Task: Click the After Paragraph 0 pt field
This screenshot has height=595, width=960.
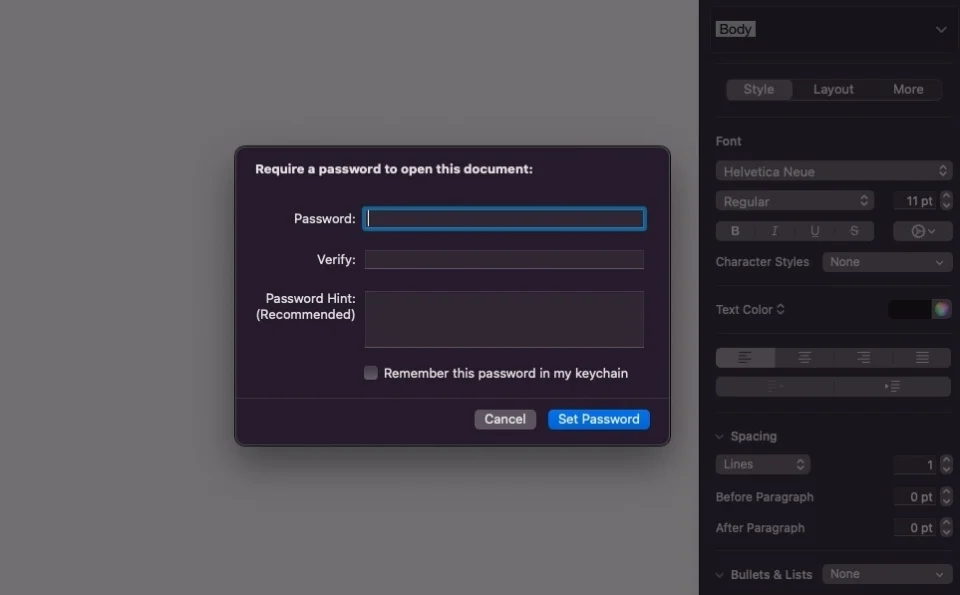Action: point(915,527)
